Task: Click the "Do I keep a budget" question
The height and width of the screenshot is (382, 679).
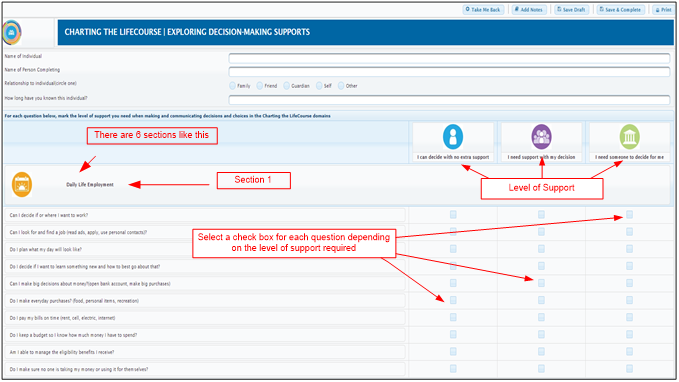Action: coord(73,335)
